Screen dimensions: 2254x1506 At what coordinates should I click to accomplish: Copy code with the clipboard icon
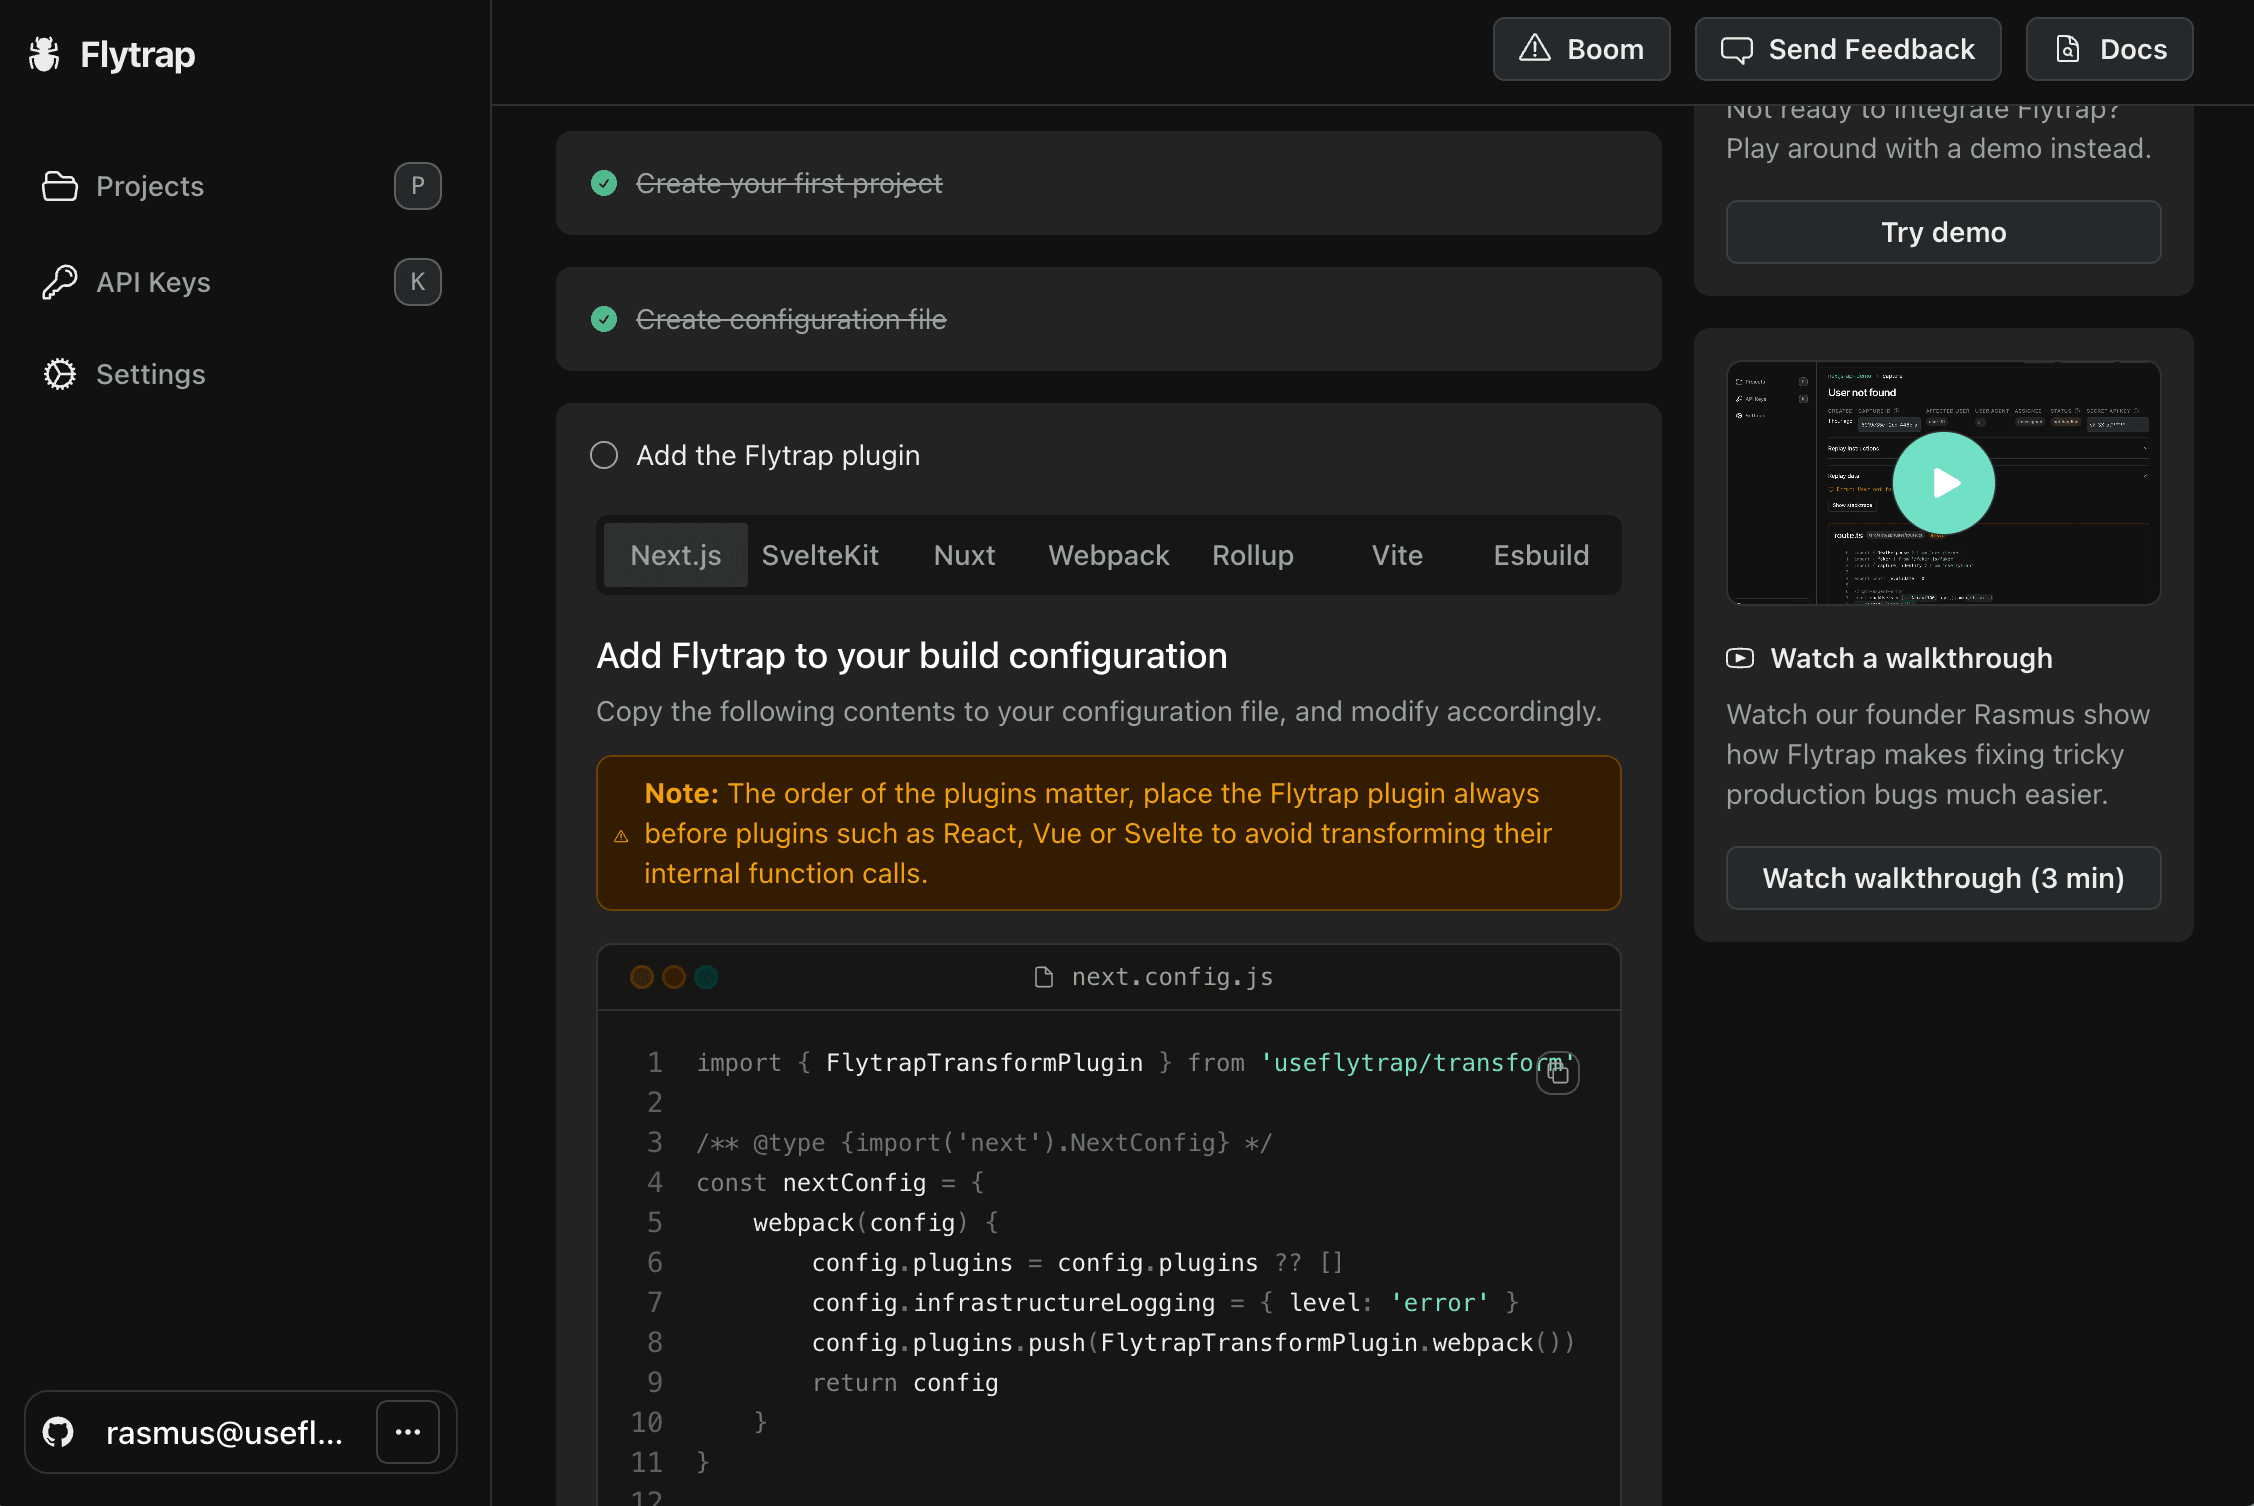[1558, 1073]
